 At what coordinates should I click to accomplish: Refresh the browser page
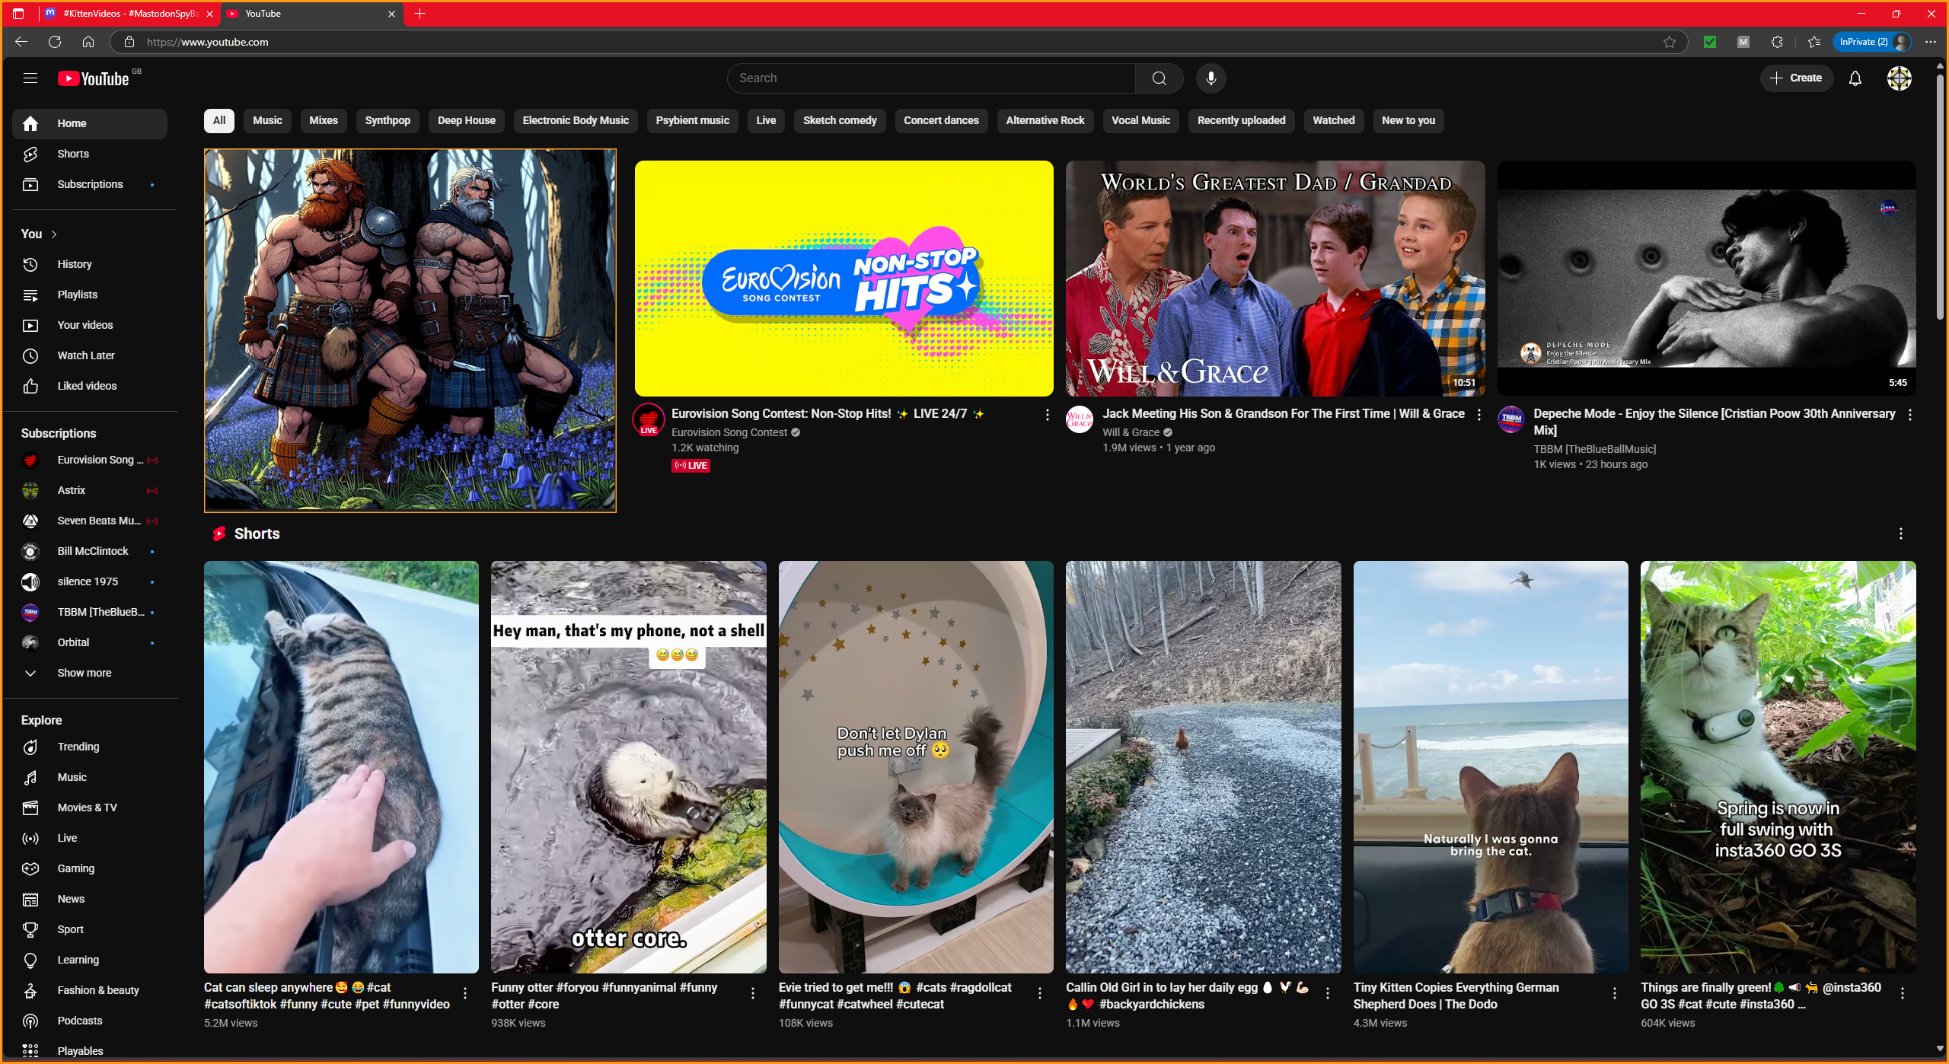click(55, 42)
